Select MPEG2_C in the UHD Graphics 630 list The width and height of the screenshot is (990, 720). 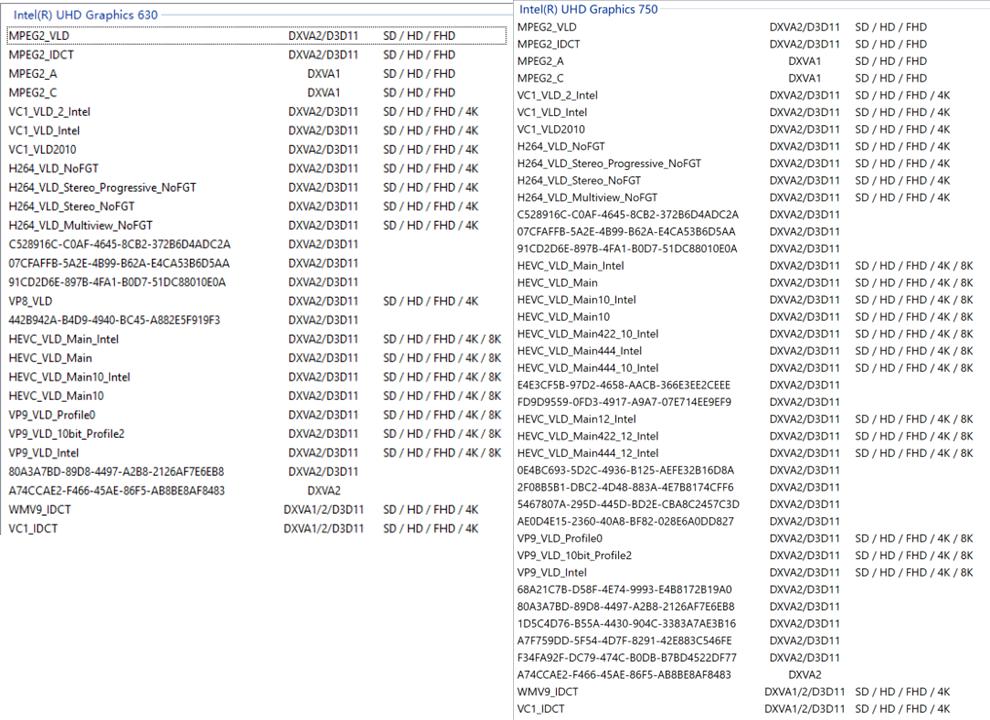click(257, 93)
